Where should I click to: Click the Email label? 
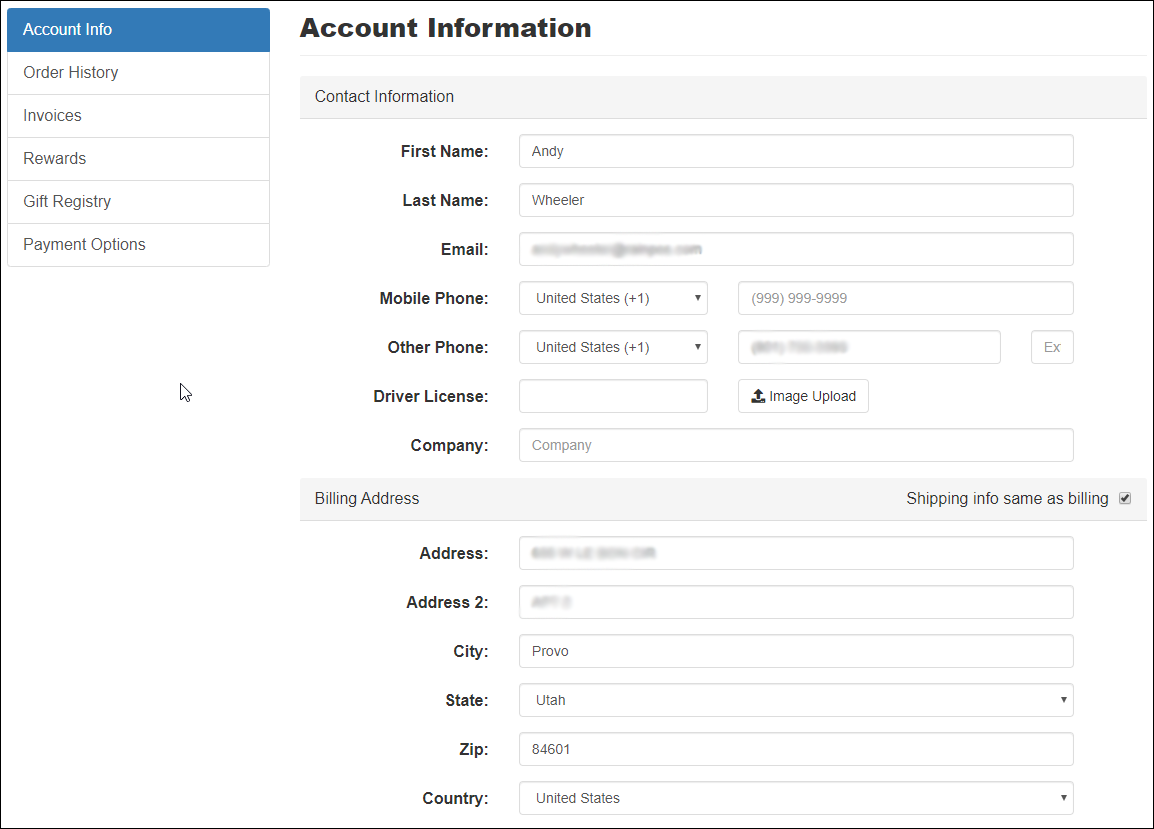tap(464, 250)
